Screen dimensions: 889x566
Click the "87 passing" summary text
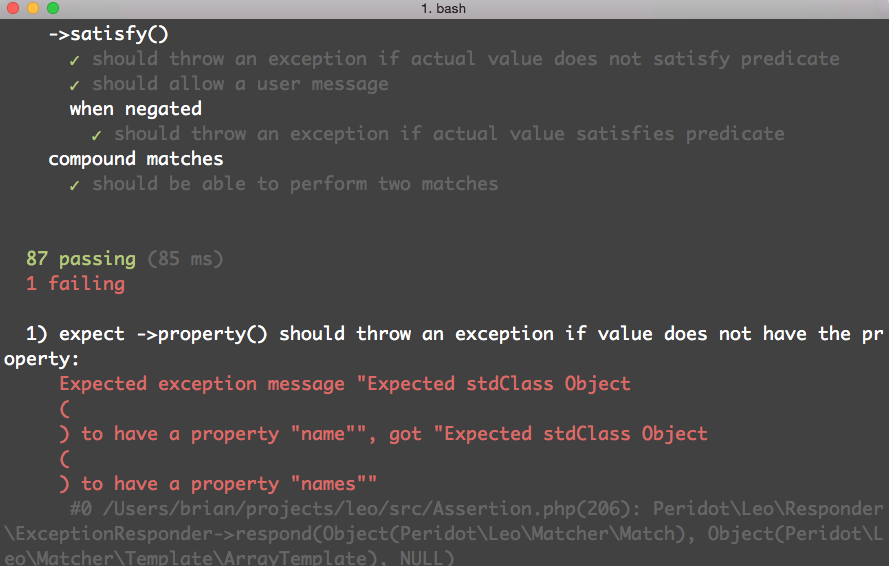click(81, 259)
